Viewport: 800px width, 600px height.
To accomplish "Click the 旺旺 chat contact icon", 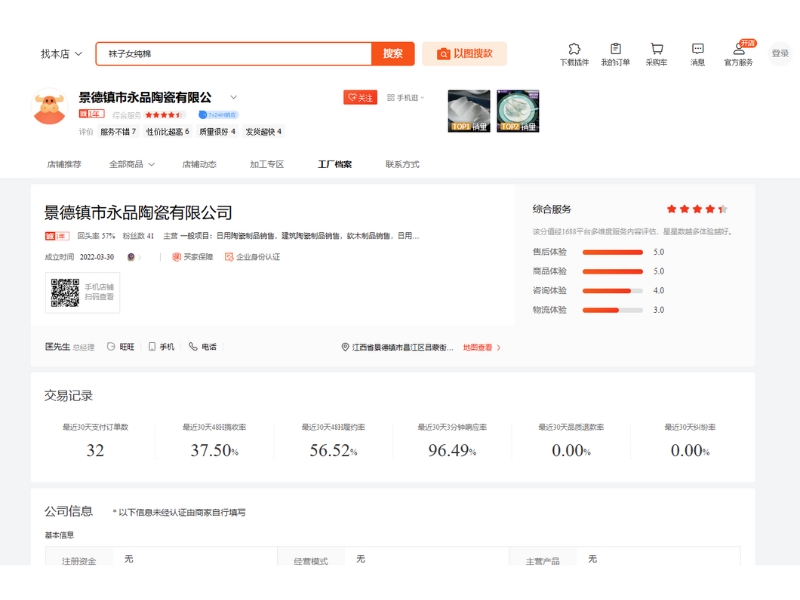I will point(120,347).
